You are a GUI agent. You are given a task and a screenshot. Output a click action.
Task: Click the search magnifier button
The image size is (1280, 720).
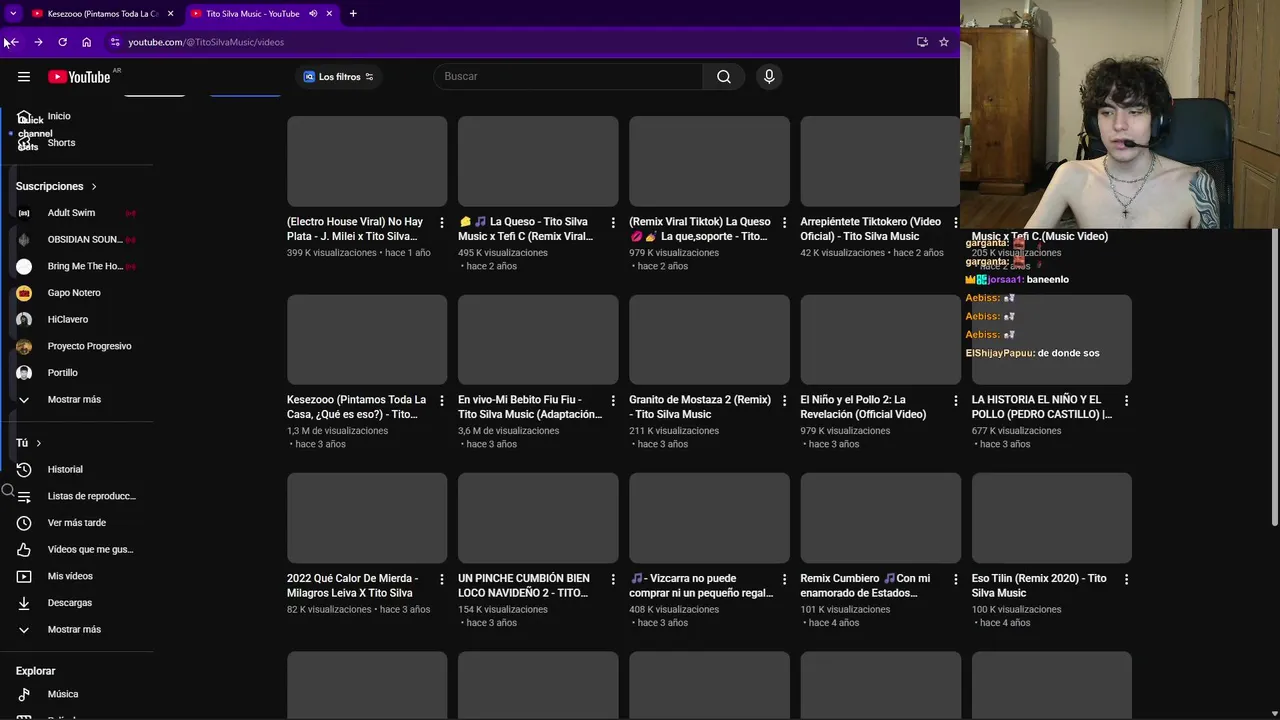pos(724,76)
